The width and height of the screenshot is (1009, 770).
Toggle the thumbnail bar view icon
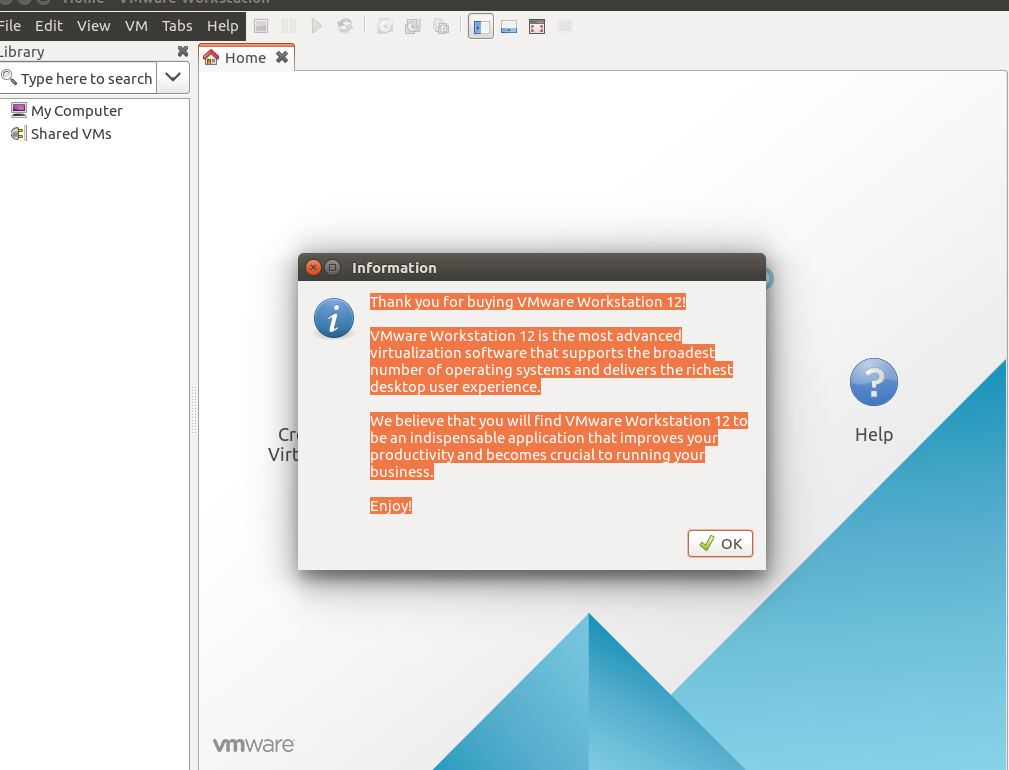(509, 27)
